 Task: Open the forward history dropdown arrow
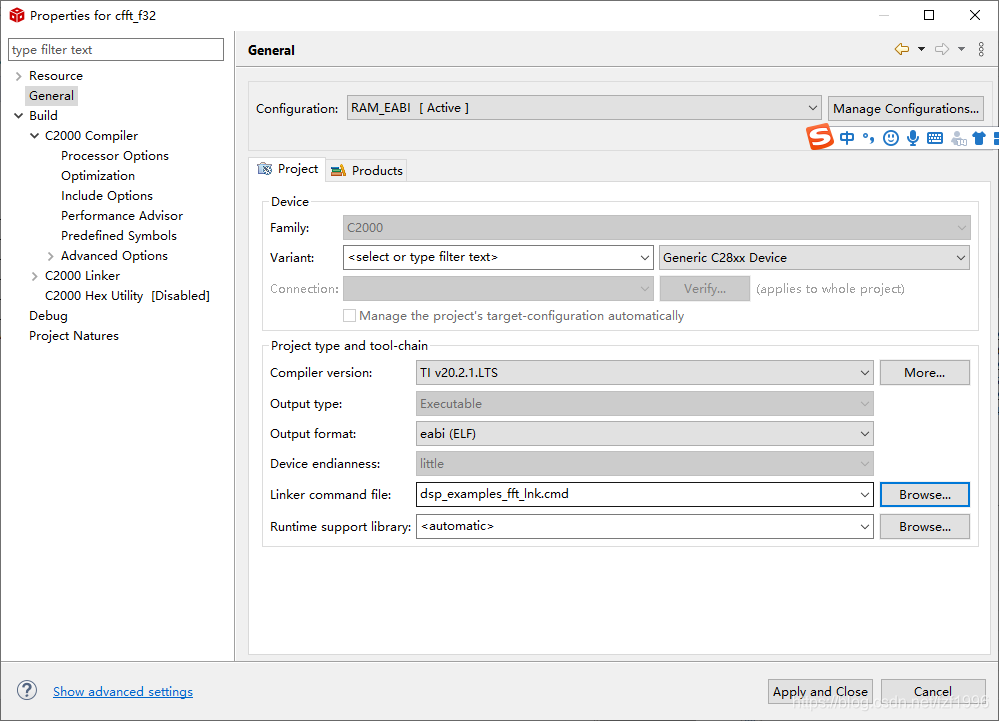[961, 49]
